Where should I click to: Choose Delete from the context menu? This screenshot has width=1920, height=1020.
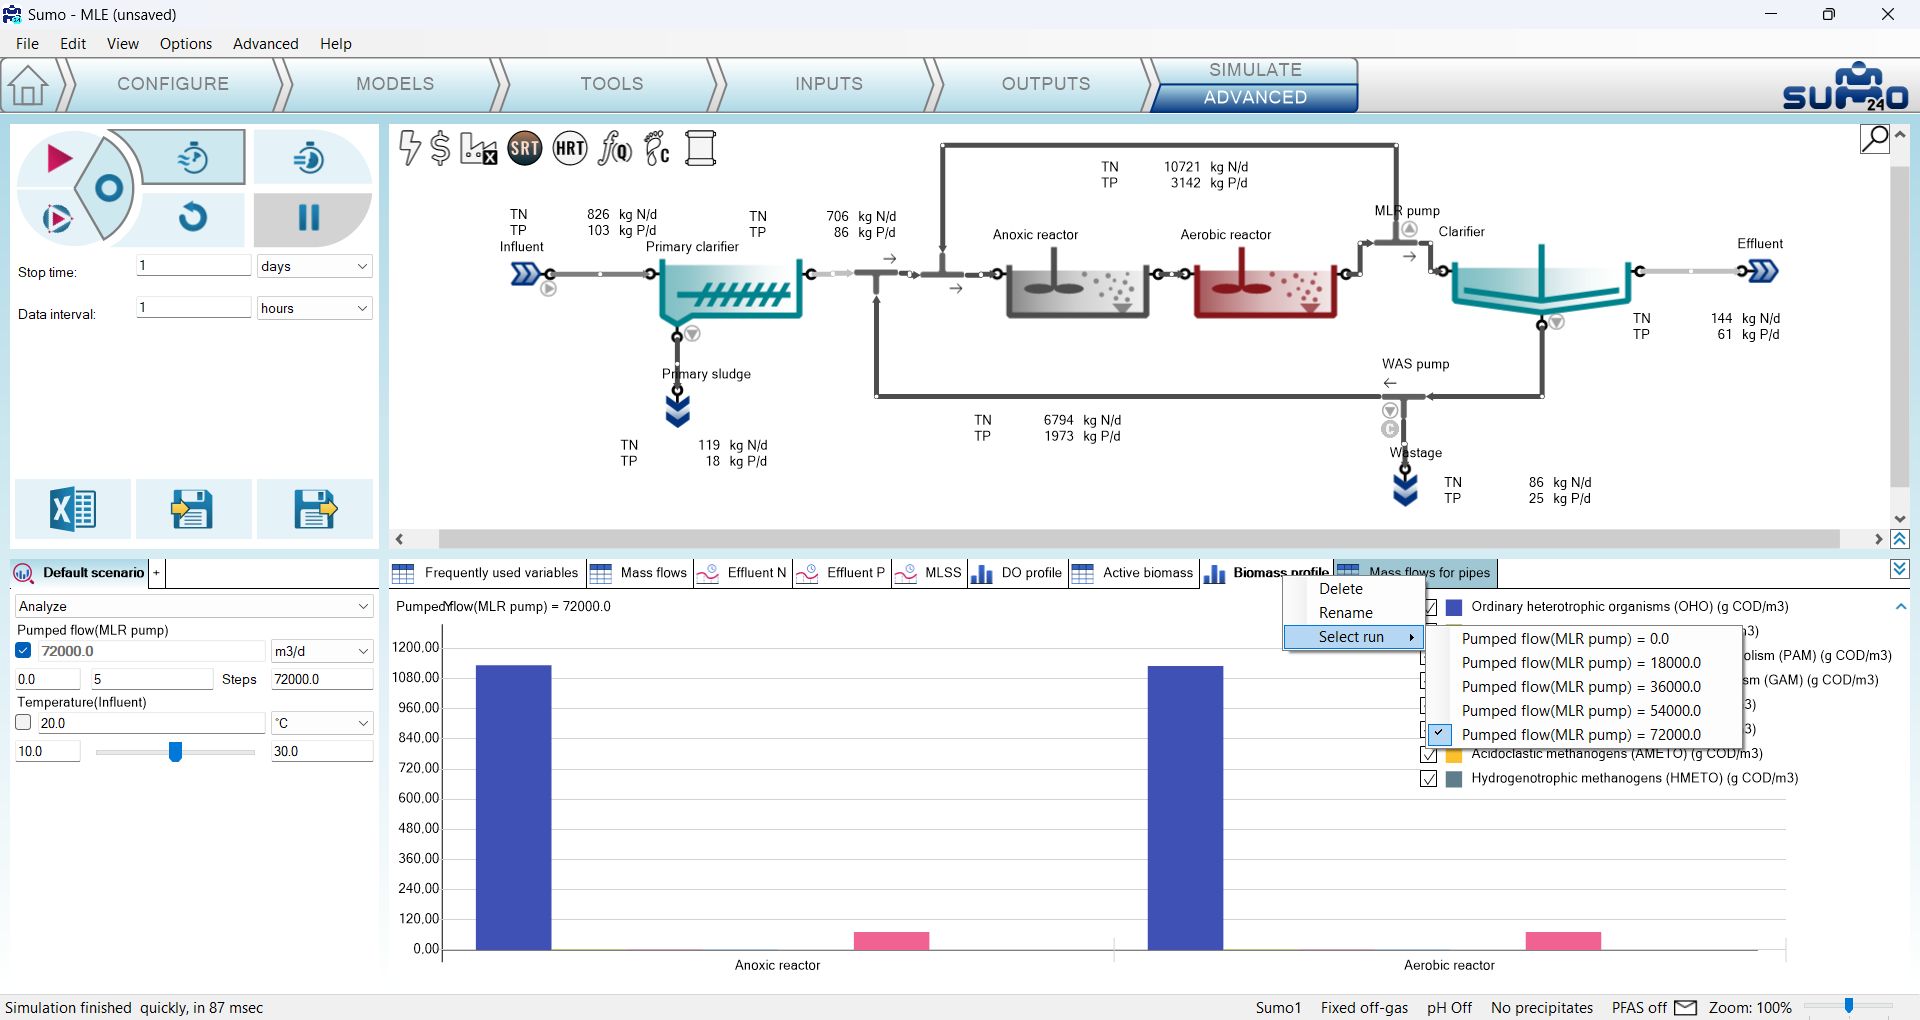[x=1341, y=589]
